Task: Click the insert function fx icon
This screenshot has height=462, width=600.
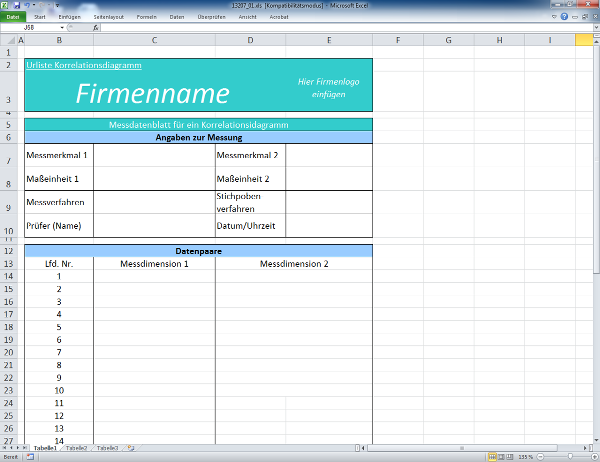Action: (x=95, y=28)
